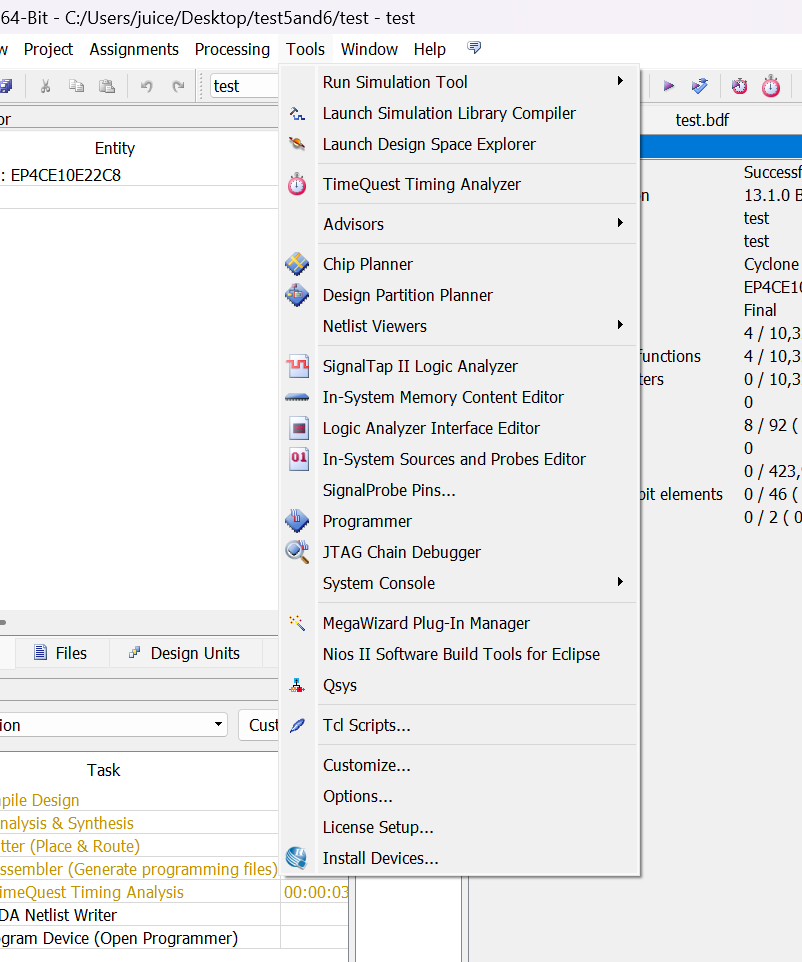802x962 pixels.
Task: Click the TimeQuest Timing Analyzer stopwatch icon in menu
Action: point(297,184)
